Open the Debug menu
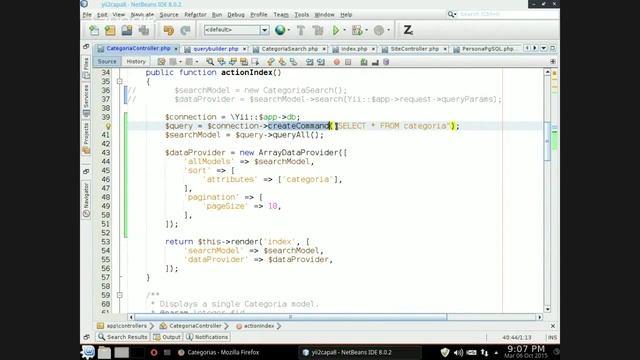This screenshot has height=360, width=640. click(x=236, y=15)
